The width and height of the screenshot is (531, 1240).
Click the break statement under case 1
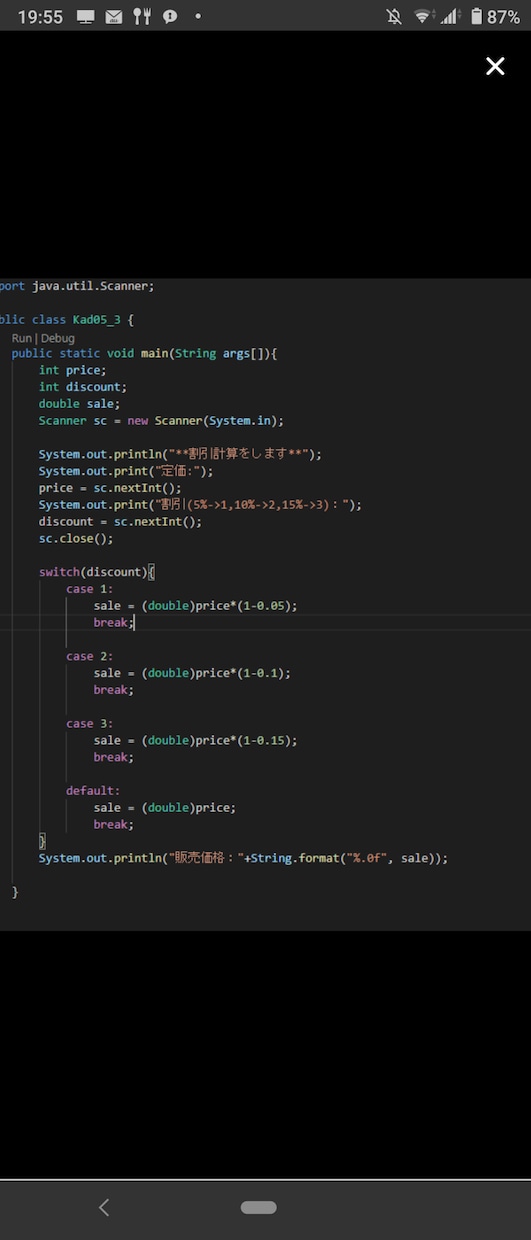tap(113, 622)
